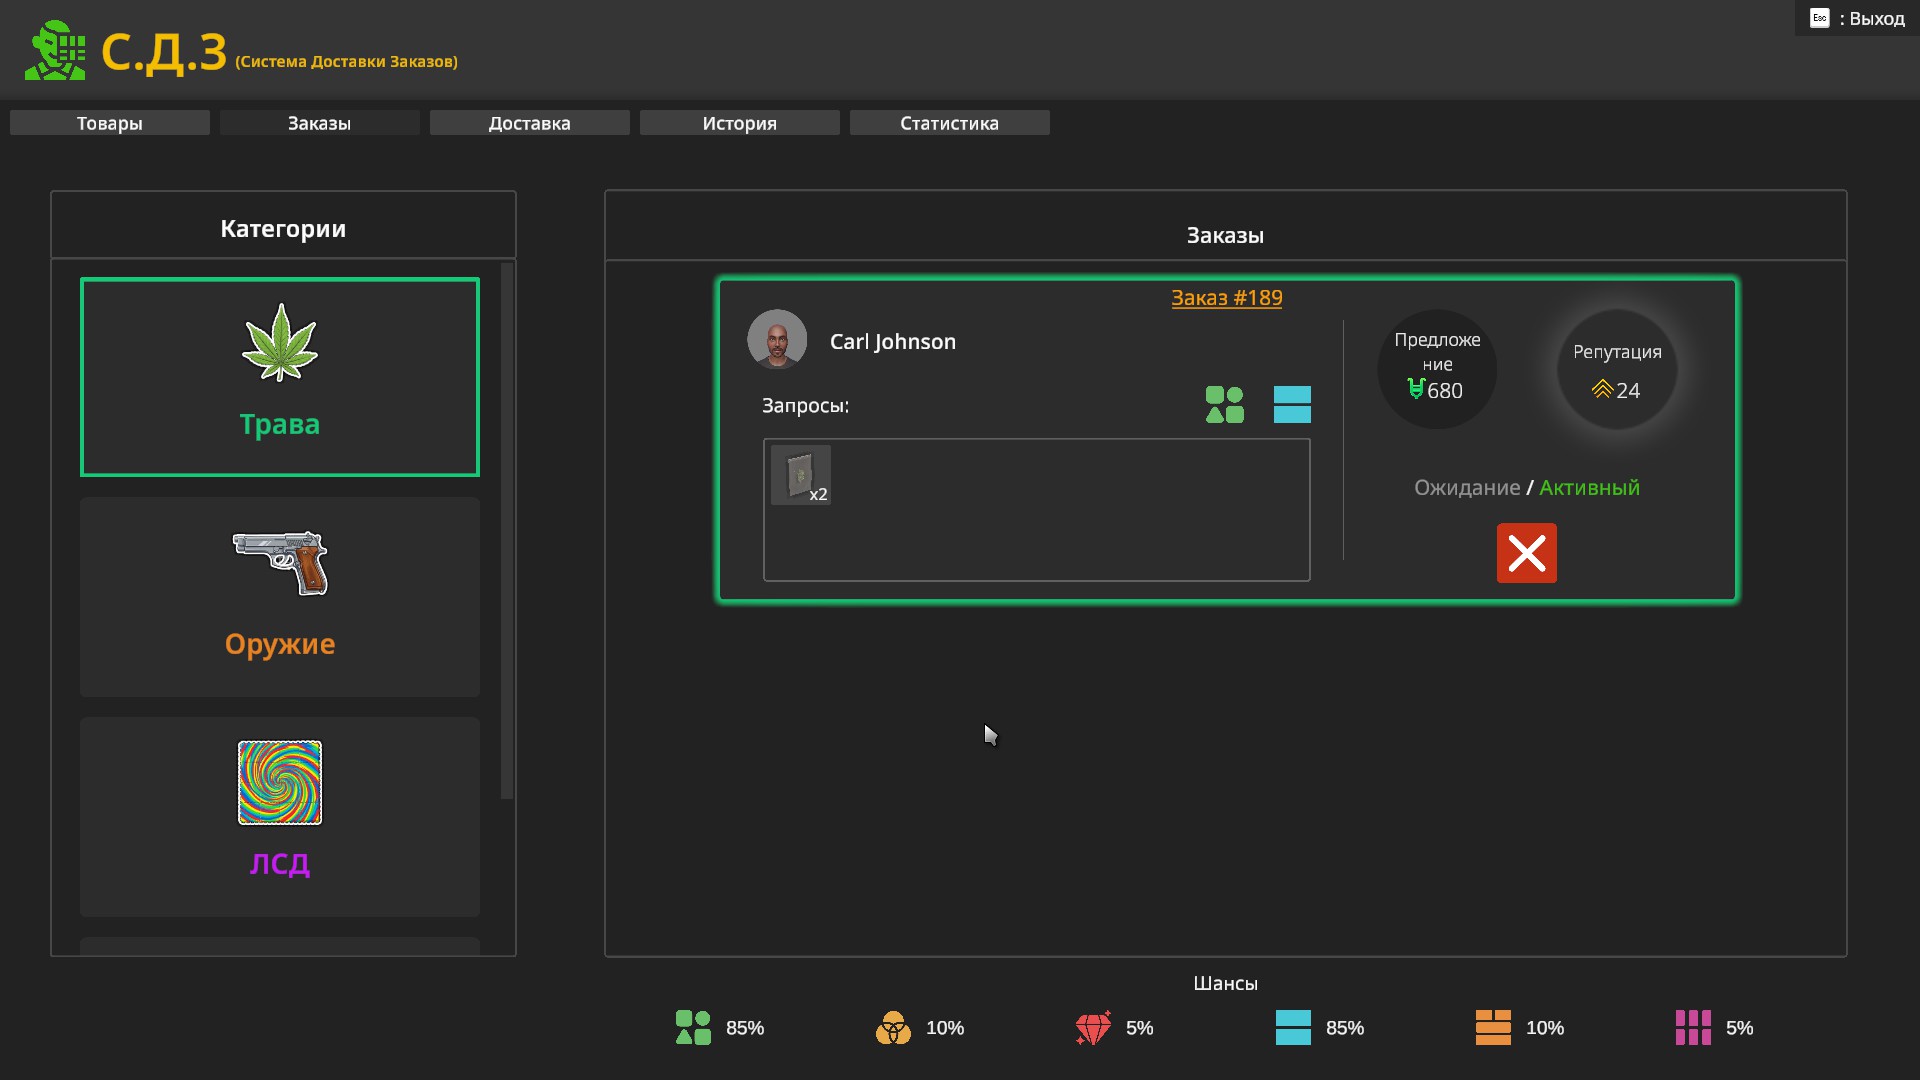Click the Шансы heading text
This screenshot has width=1920, height=1080.
point(1225,984)
